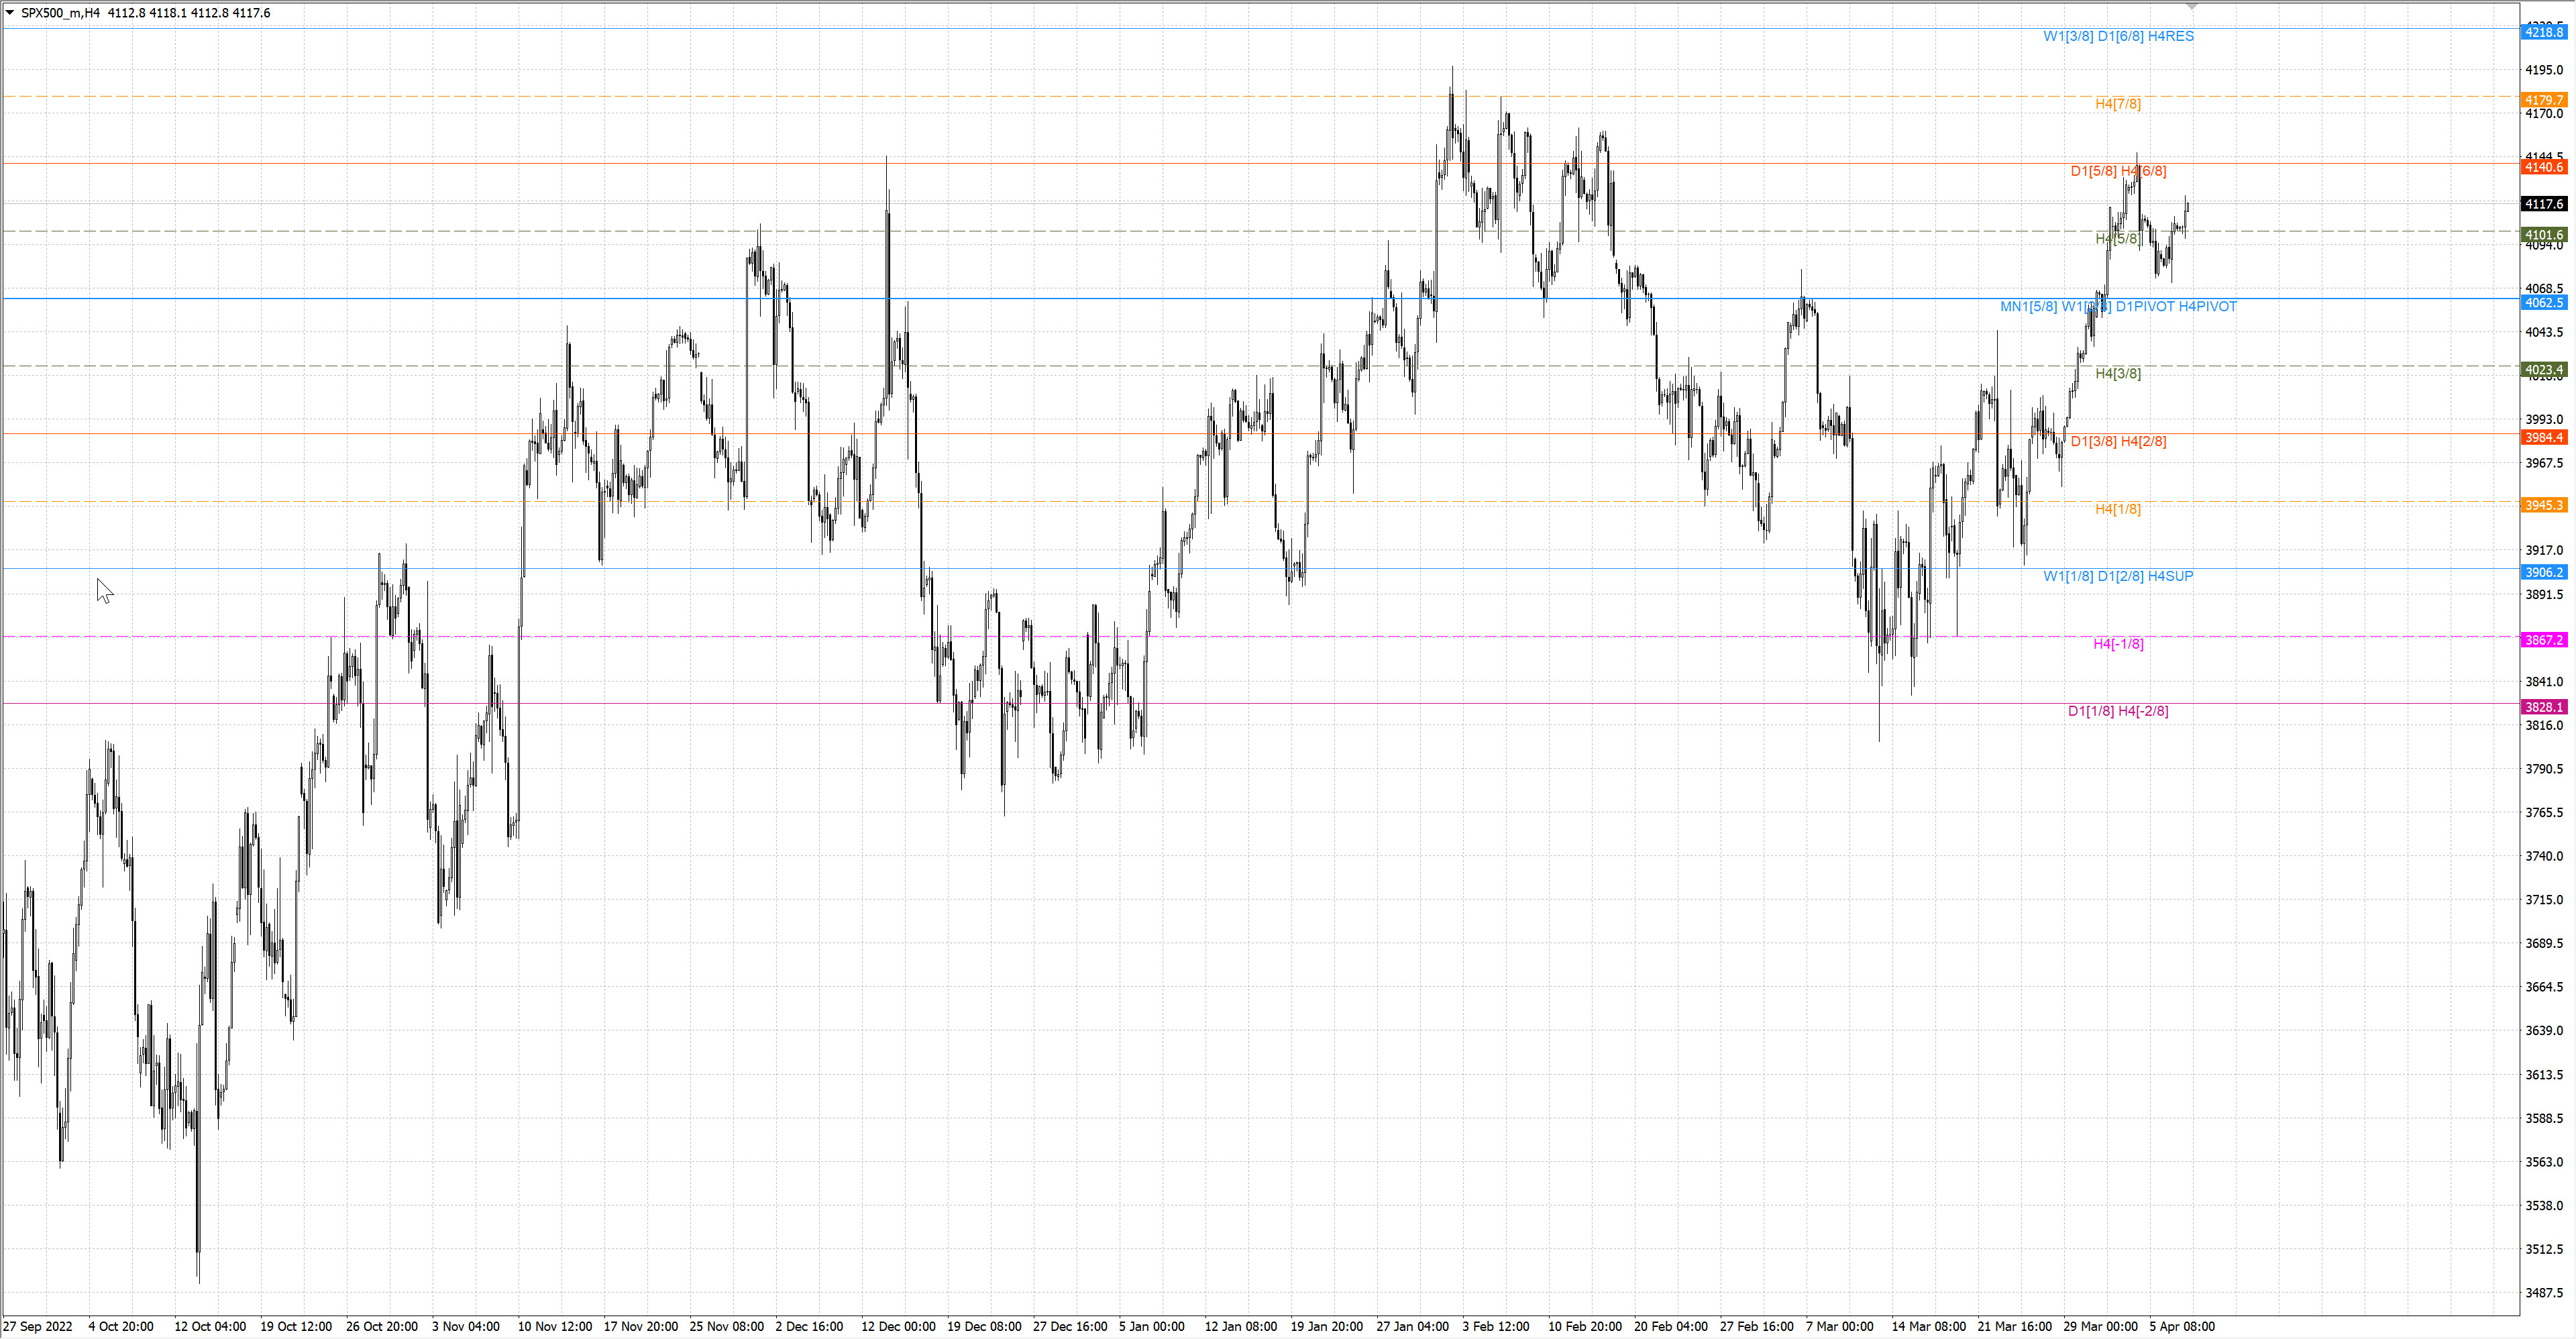Image resolution: width=2576 pixels, height=1339 pixels.
Task: Select the green 4101.6 price tag
Action: click(2544, 235)
